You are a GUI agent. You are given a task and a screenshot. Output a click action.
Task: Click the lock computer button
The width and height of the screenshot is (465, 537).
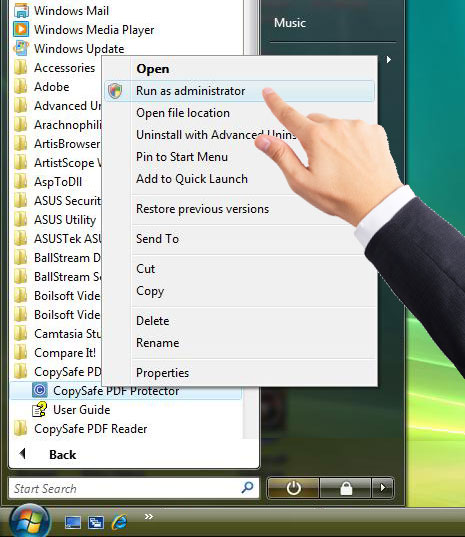click(346, 488)
